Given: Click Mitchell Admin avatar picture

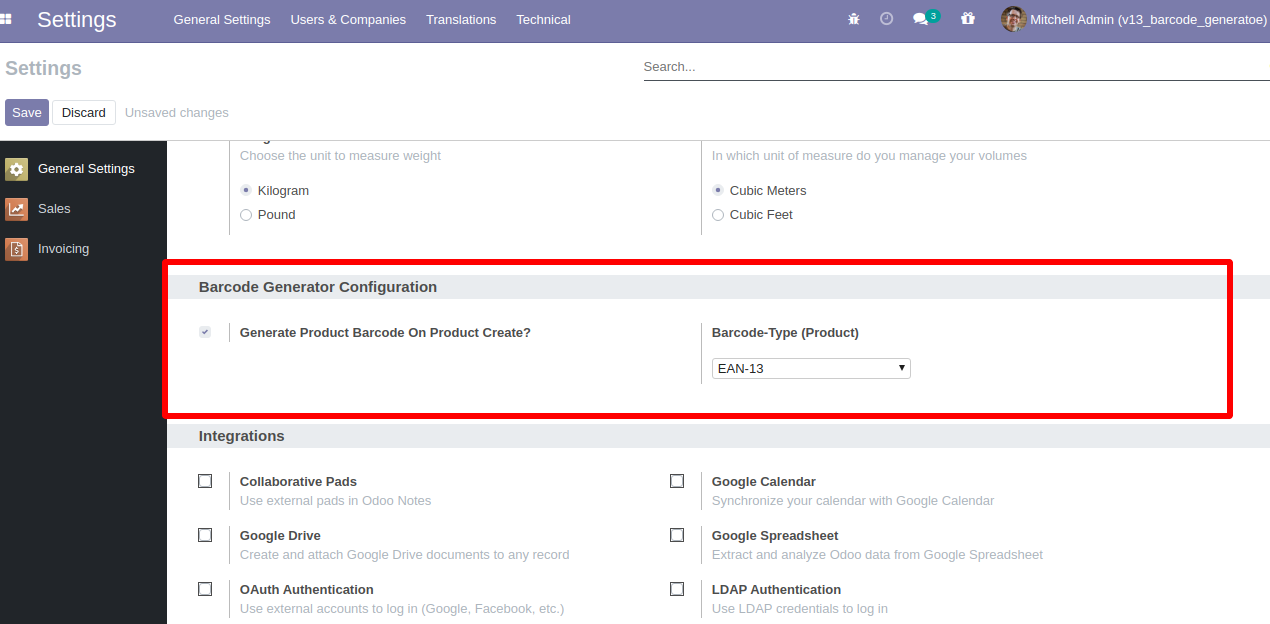Looking at the screenshot, I should [x=1013, y=19].
